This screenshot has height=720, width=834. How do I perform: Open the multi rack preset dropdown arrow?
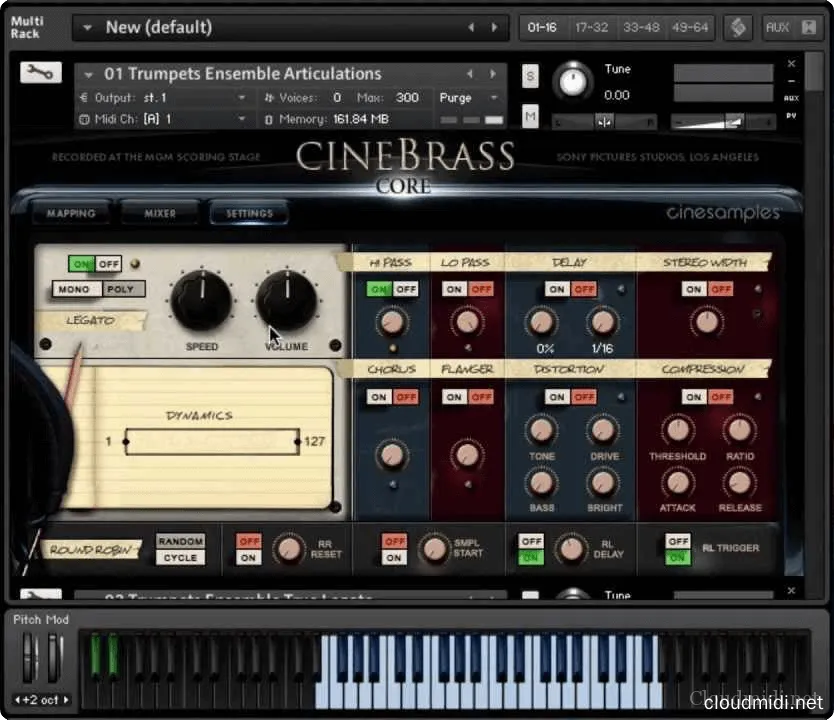click(88, 28)
